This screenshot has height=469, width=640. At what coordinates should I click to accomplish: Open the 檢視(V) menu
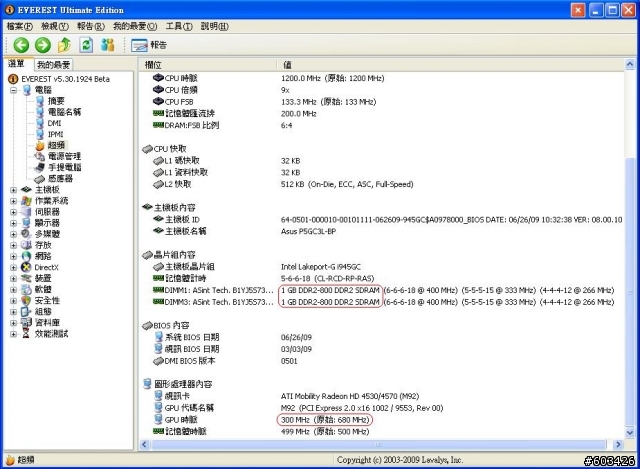point(55,27)
